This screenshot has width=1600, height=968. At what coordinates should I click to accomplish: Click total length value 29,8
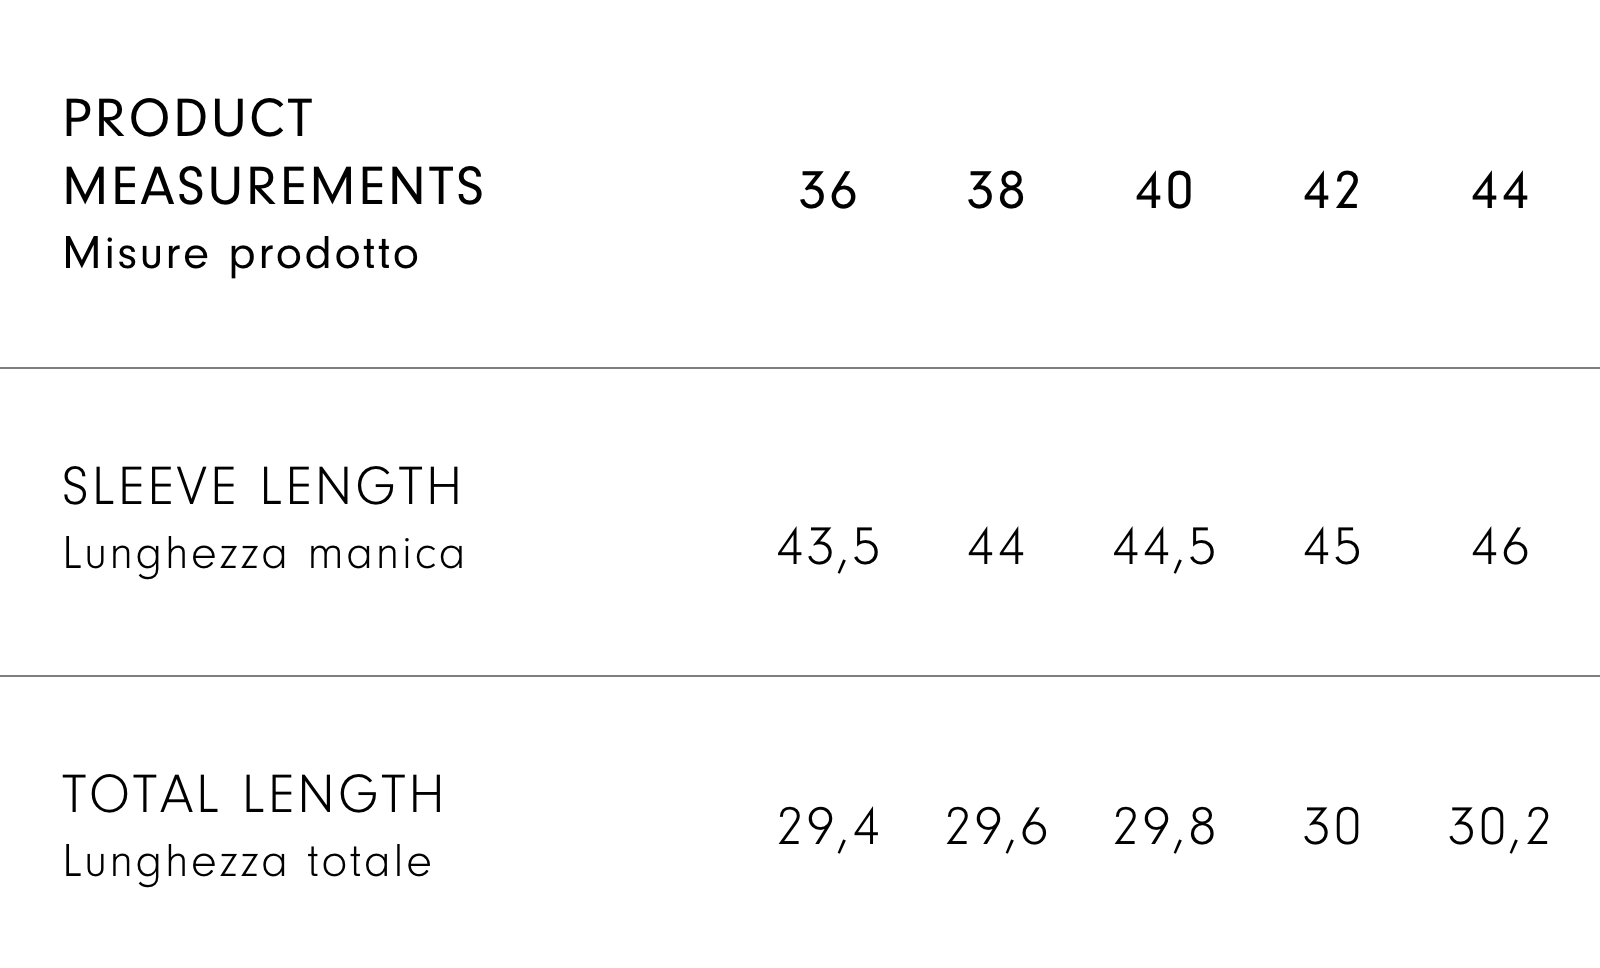(1164, 828)
